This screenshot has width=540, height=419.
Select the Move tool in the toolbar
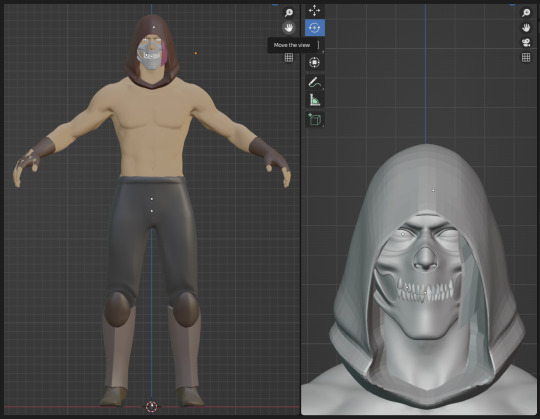pos(314,11)
